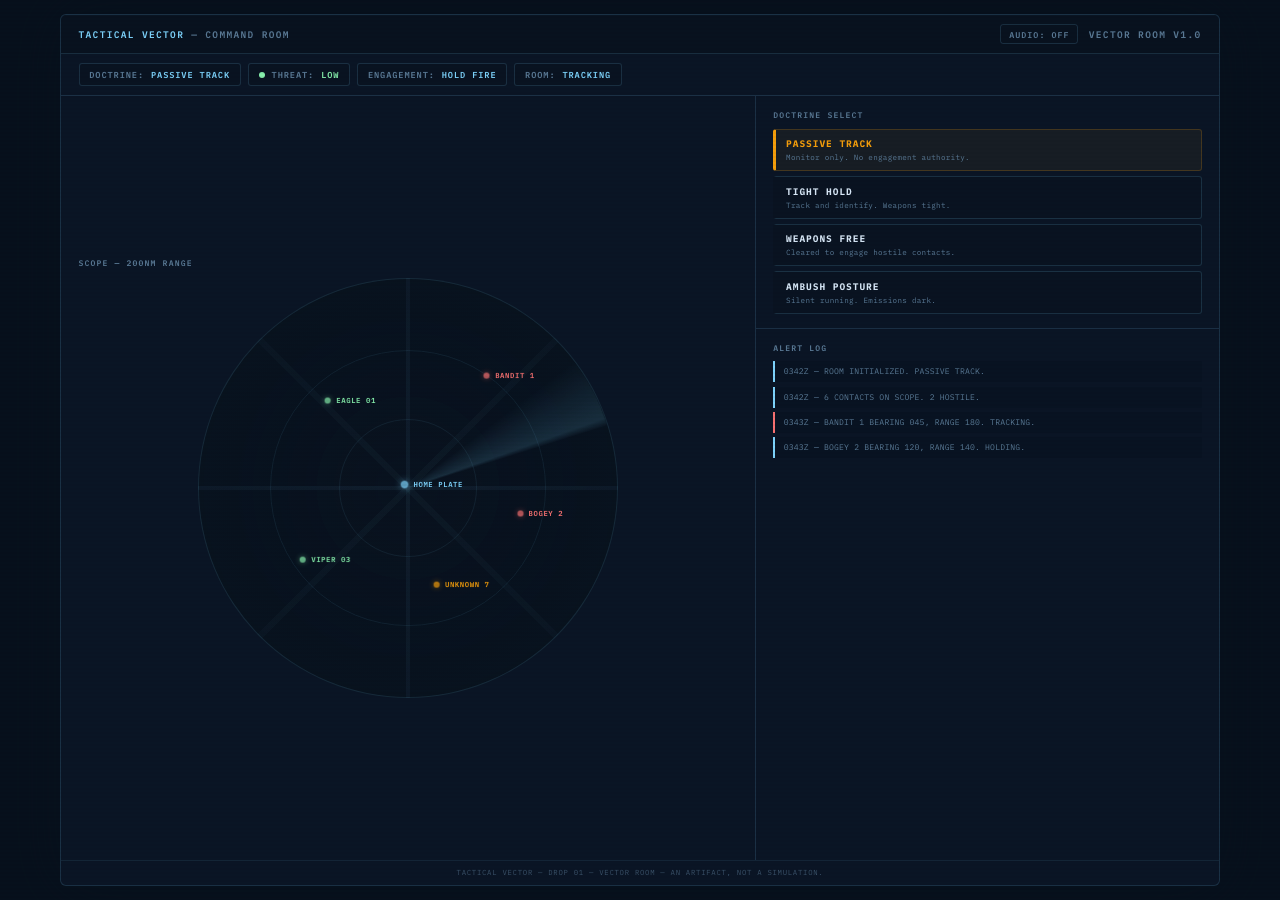The image size is (1280, 900).
Task: Click the Doctrine Select heading
Action: [818, 116]
